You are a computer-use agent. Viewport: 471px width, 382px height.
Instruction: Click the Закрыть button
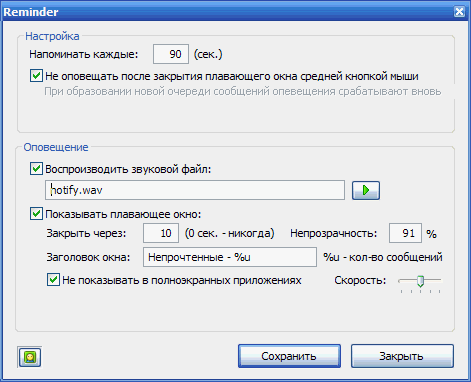tap(402, 356)
